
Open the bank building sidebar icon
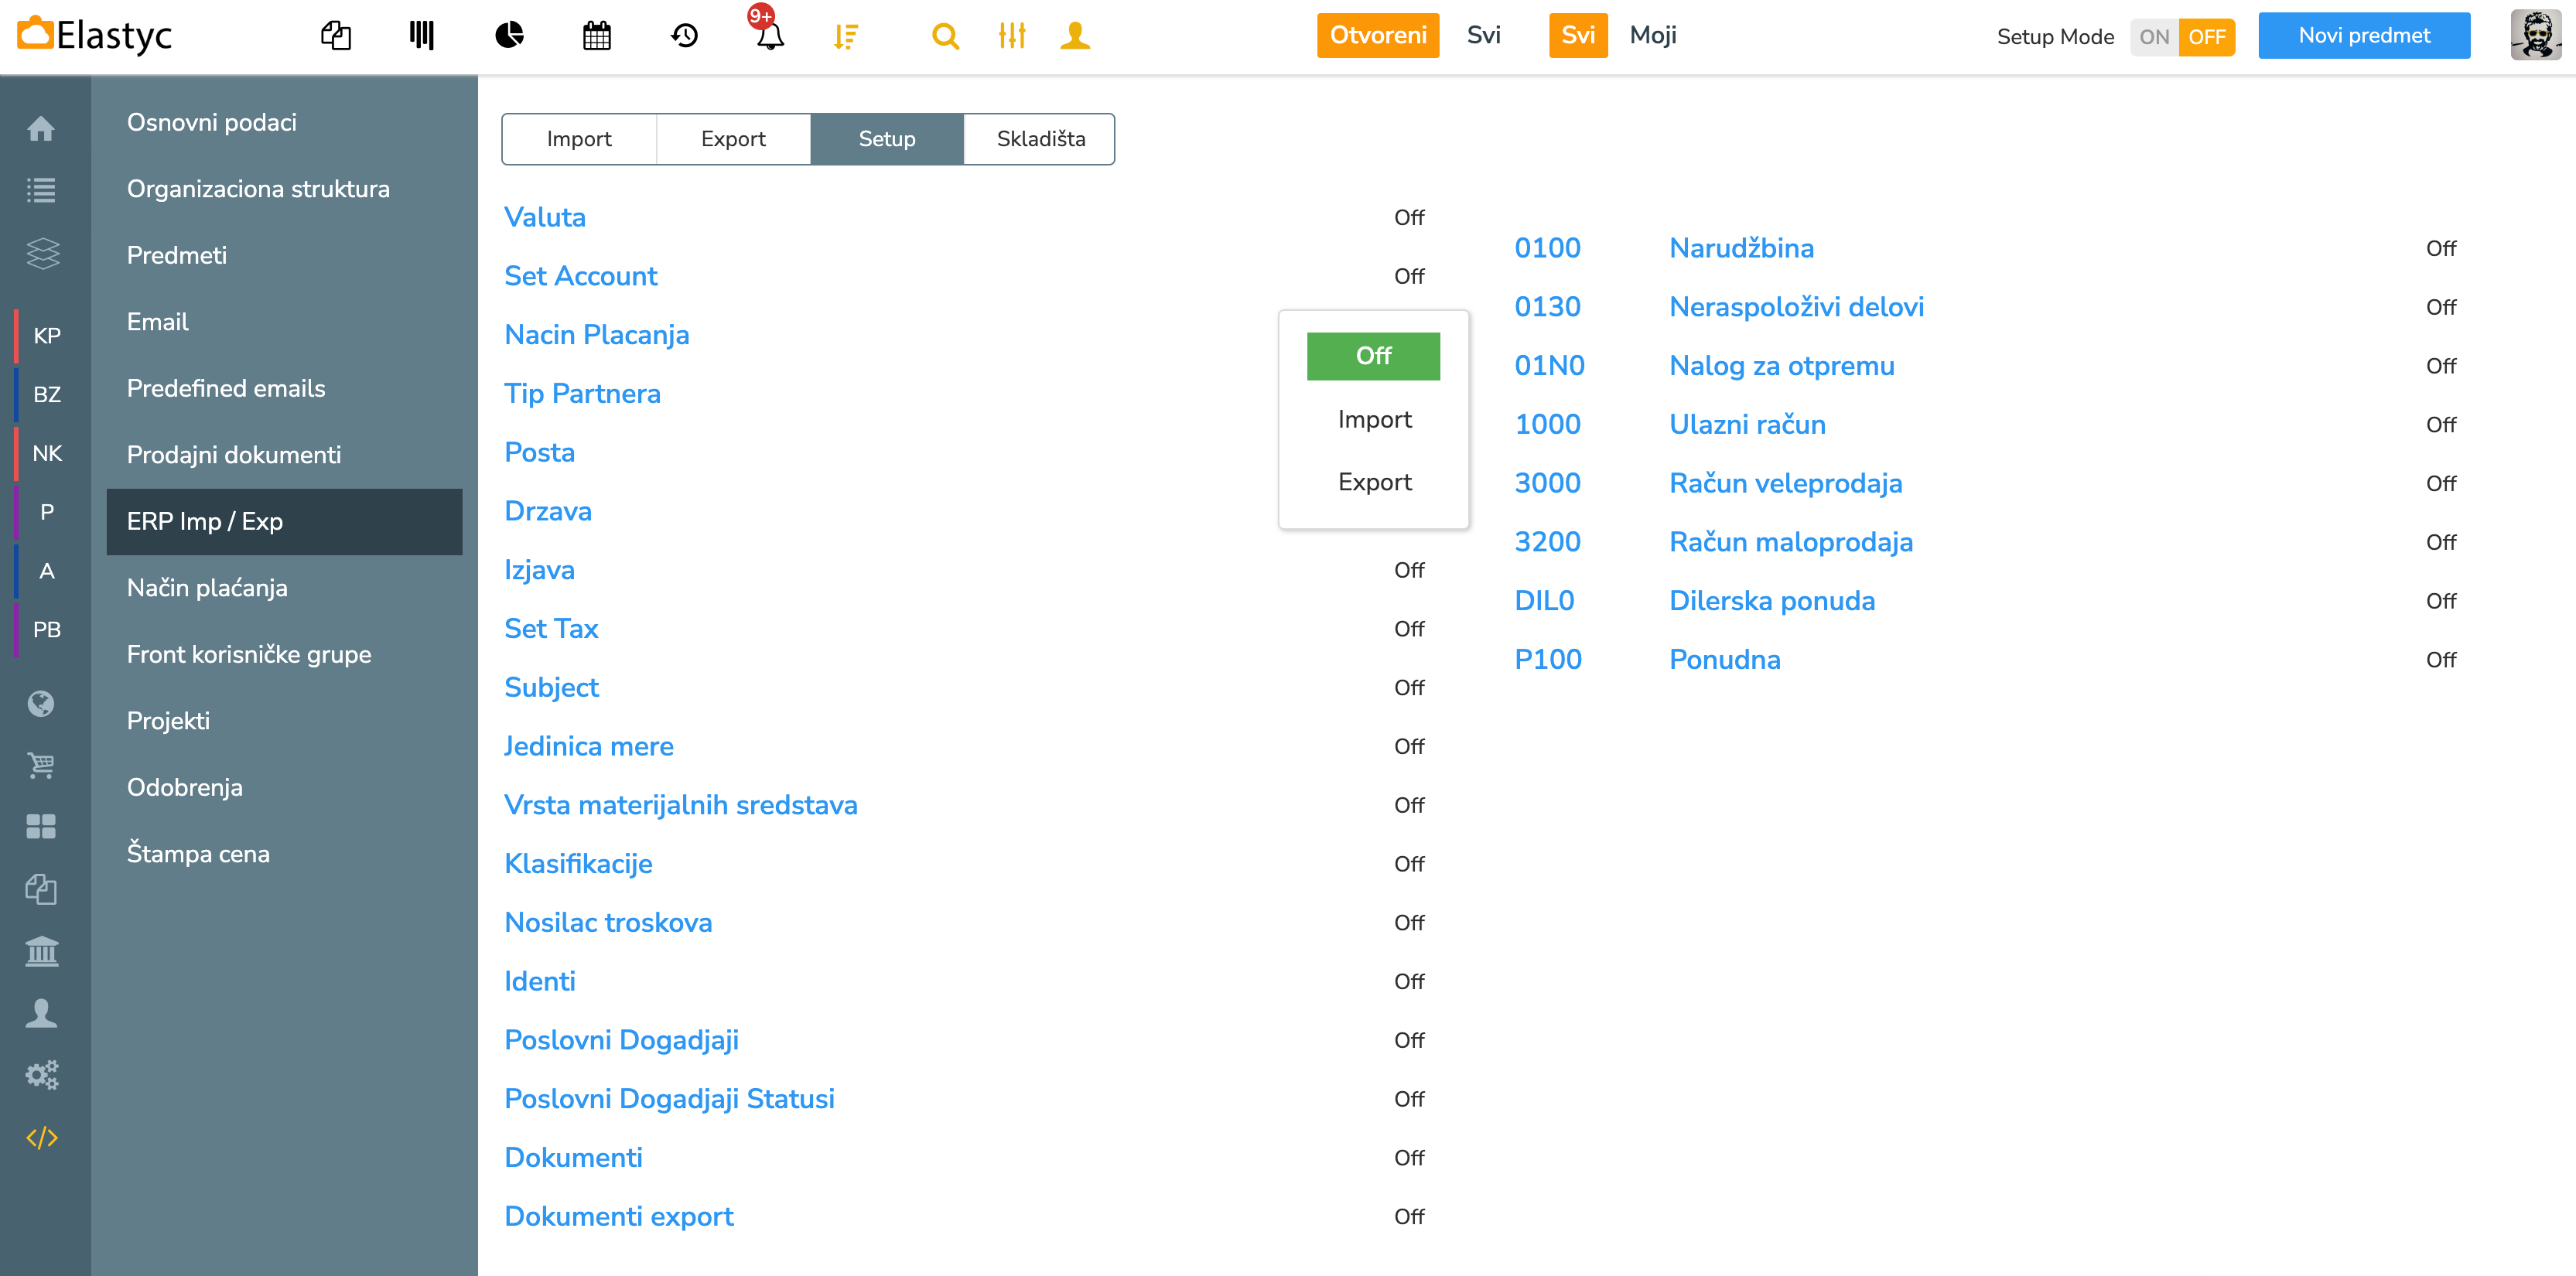coord(41,951)
